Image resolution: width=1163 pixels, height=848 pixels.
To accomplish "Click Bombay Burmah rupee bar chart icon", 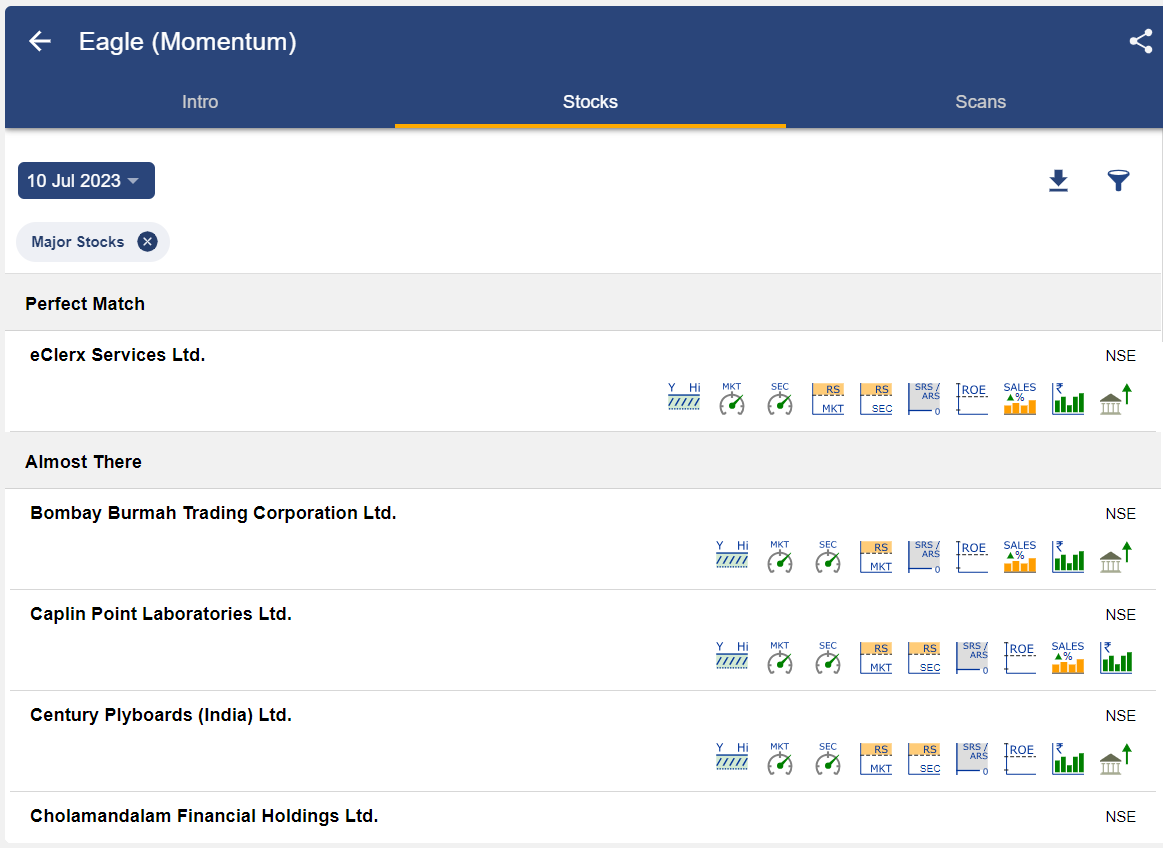I will pyautogui.click(x=1068, y=556).
